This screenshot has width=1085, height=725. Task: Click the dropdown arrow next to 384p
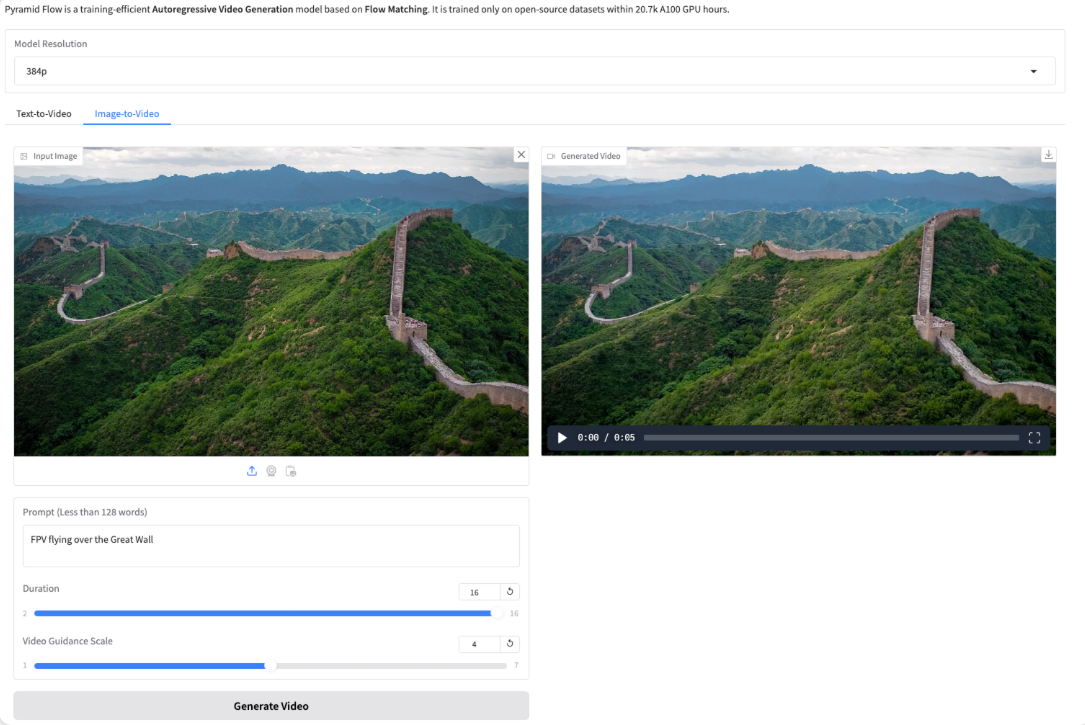(1033, 71)
